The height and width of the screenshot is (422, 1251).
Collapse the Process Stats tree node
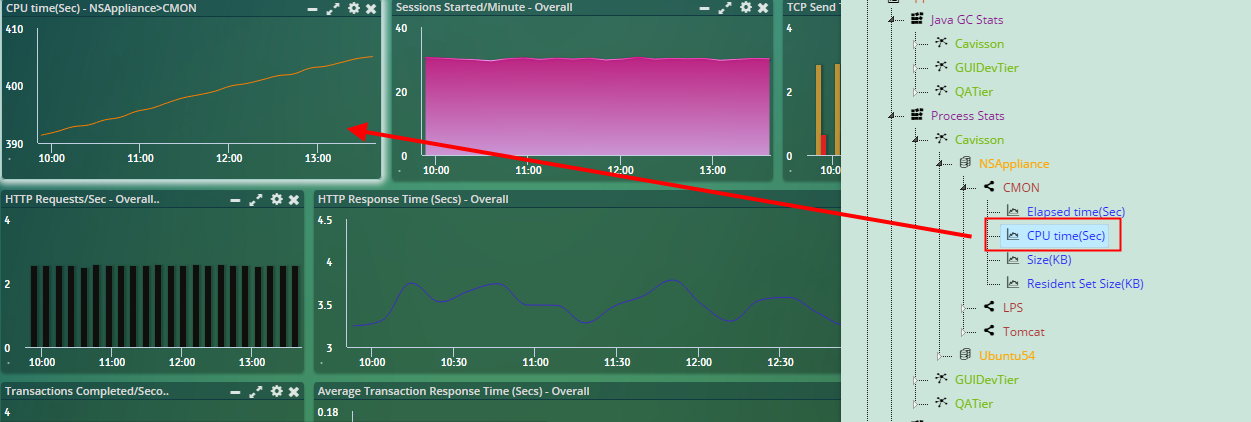click(892, 116)
